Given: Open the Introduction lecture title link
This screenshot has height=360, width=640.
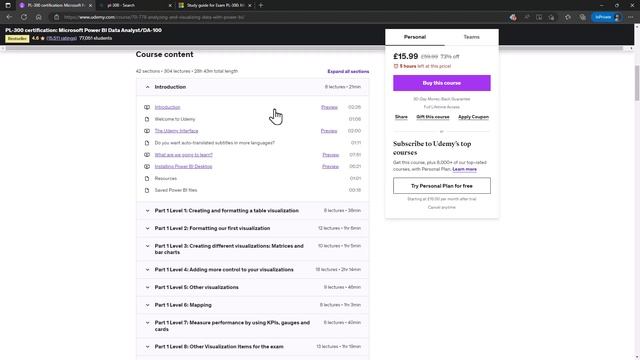Looking at the screenshot, I should pyautogui.click(x=167, y=107).
